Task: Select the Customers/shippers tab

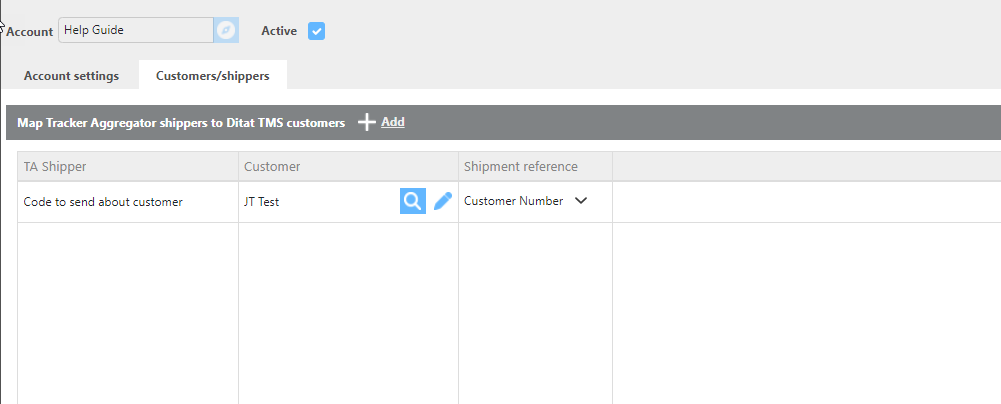Action: coord(213,76)
